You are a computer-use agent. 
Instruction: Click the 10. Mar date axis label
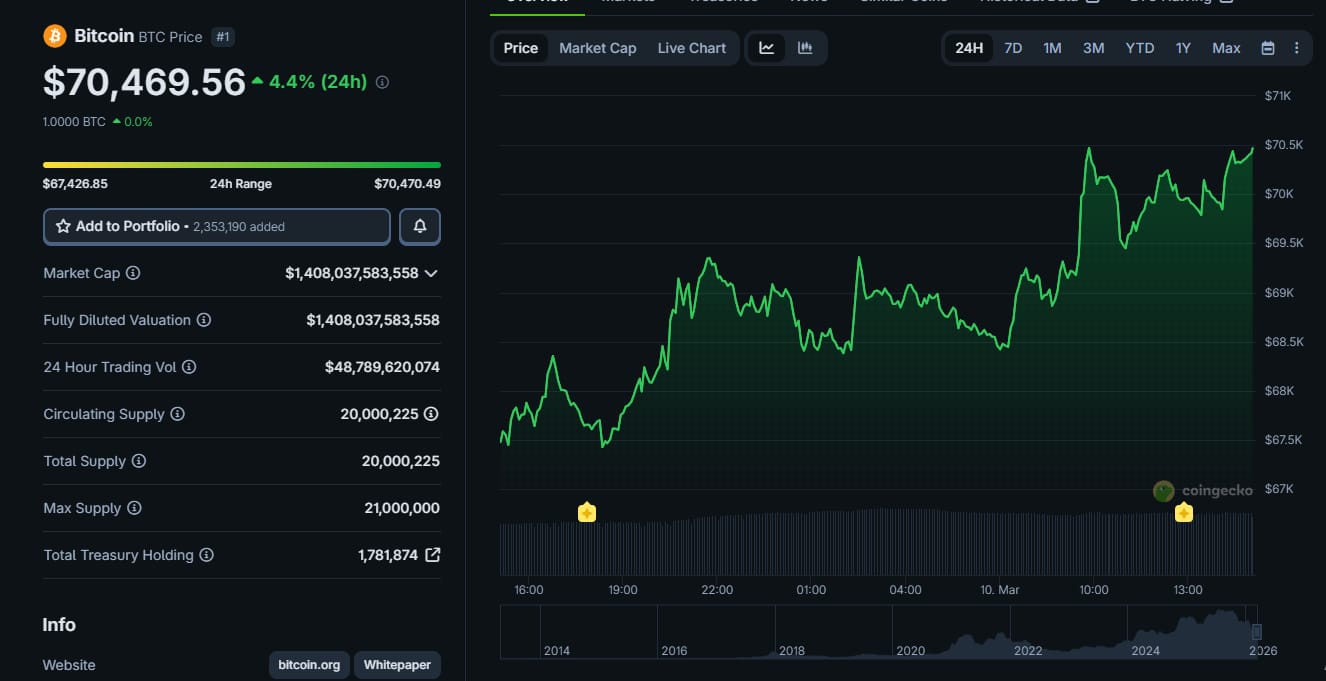coord(1000,590)
